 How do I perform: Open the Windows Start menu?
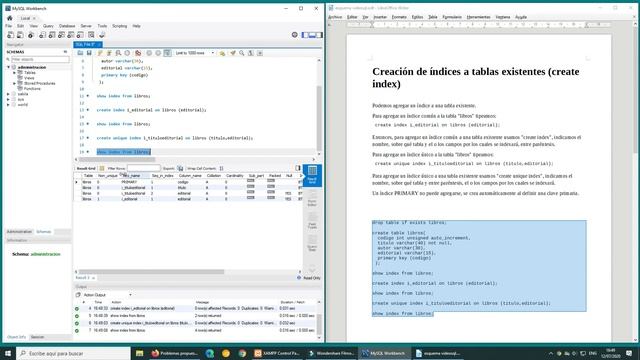pyautogui.click(x=8, y=353)
